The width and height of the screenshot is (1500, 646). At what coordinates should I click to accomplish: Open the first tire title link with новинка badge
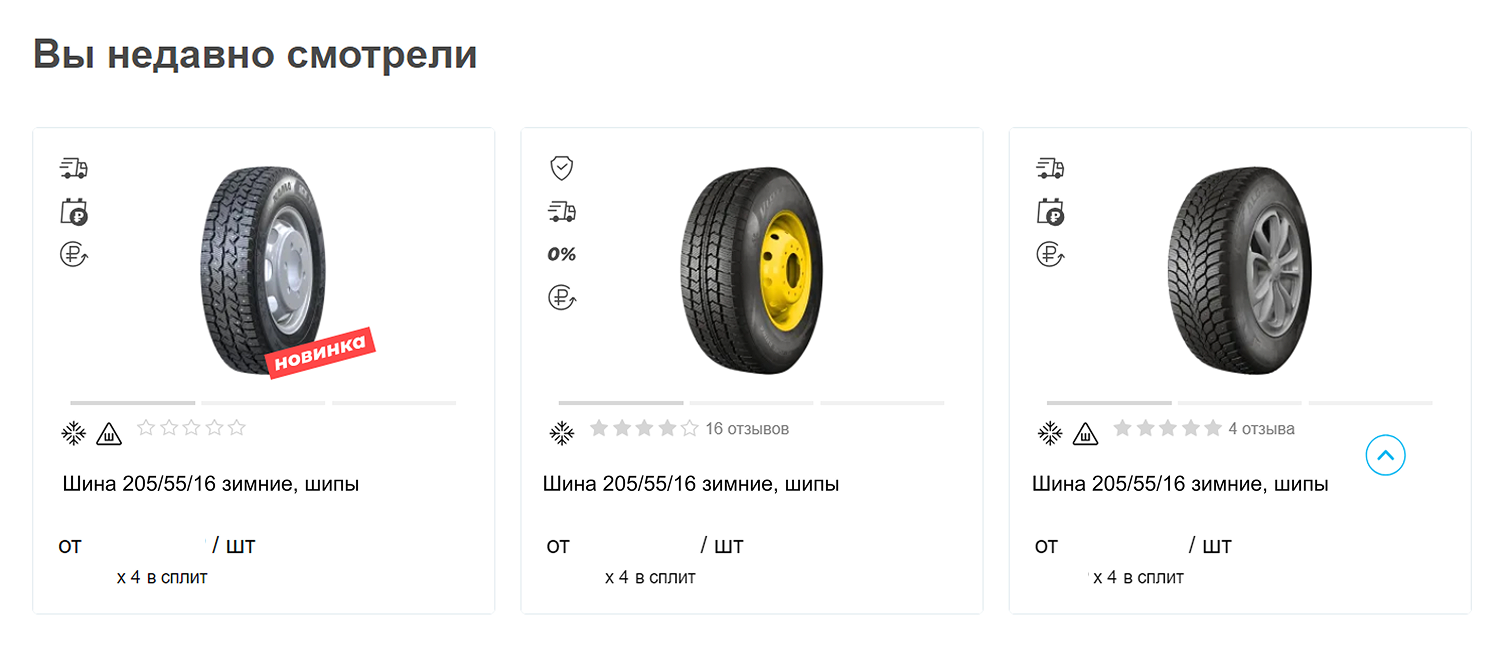211,484
